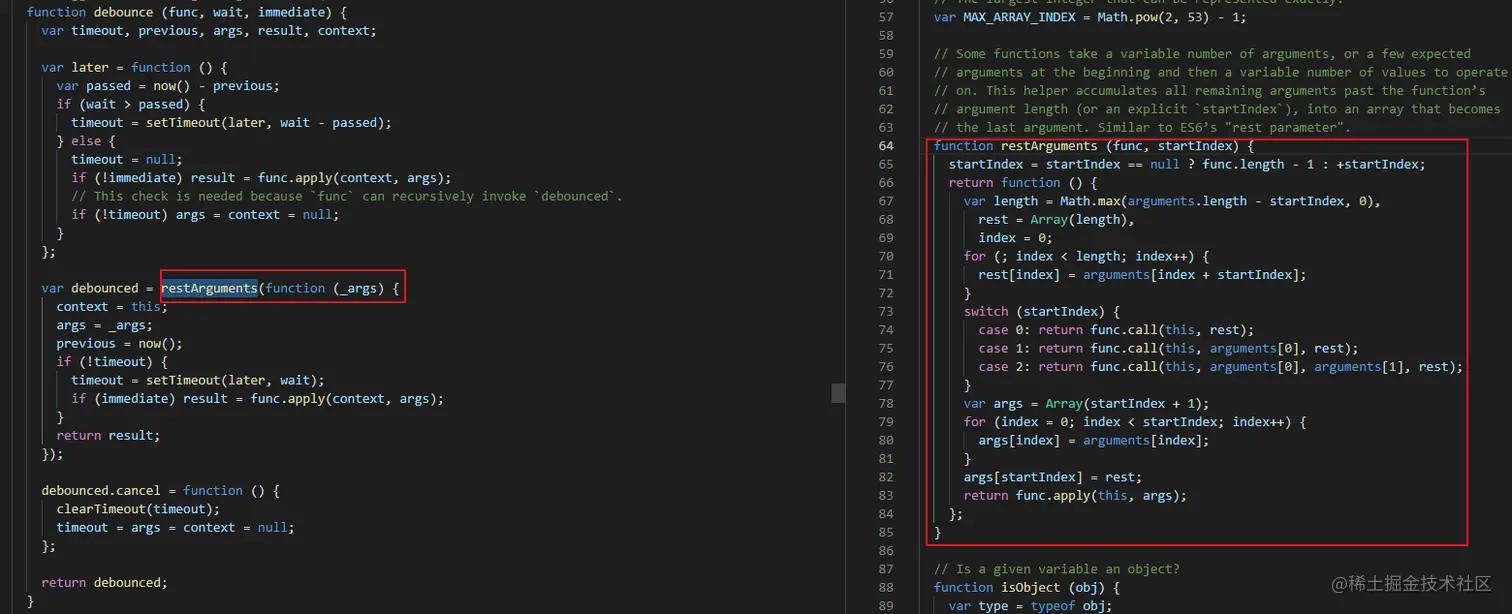Click the 'var type = typeof obj;' line

click(1029, 605)
